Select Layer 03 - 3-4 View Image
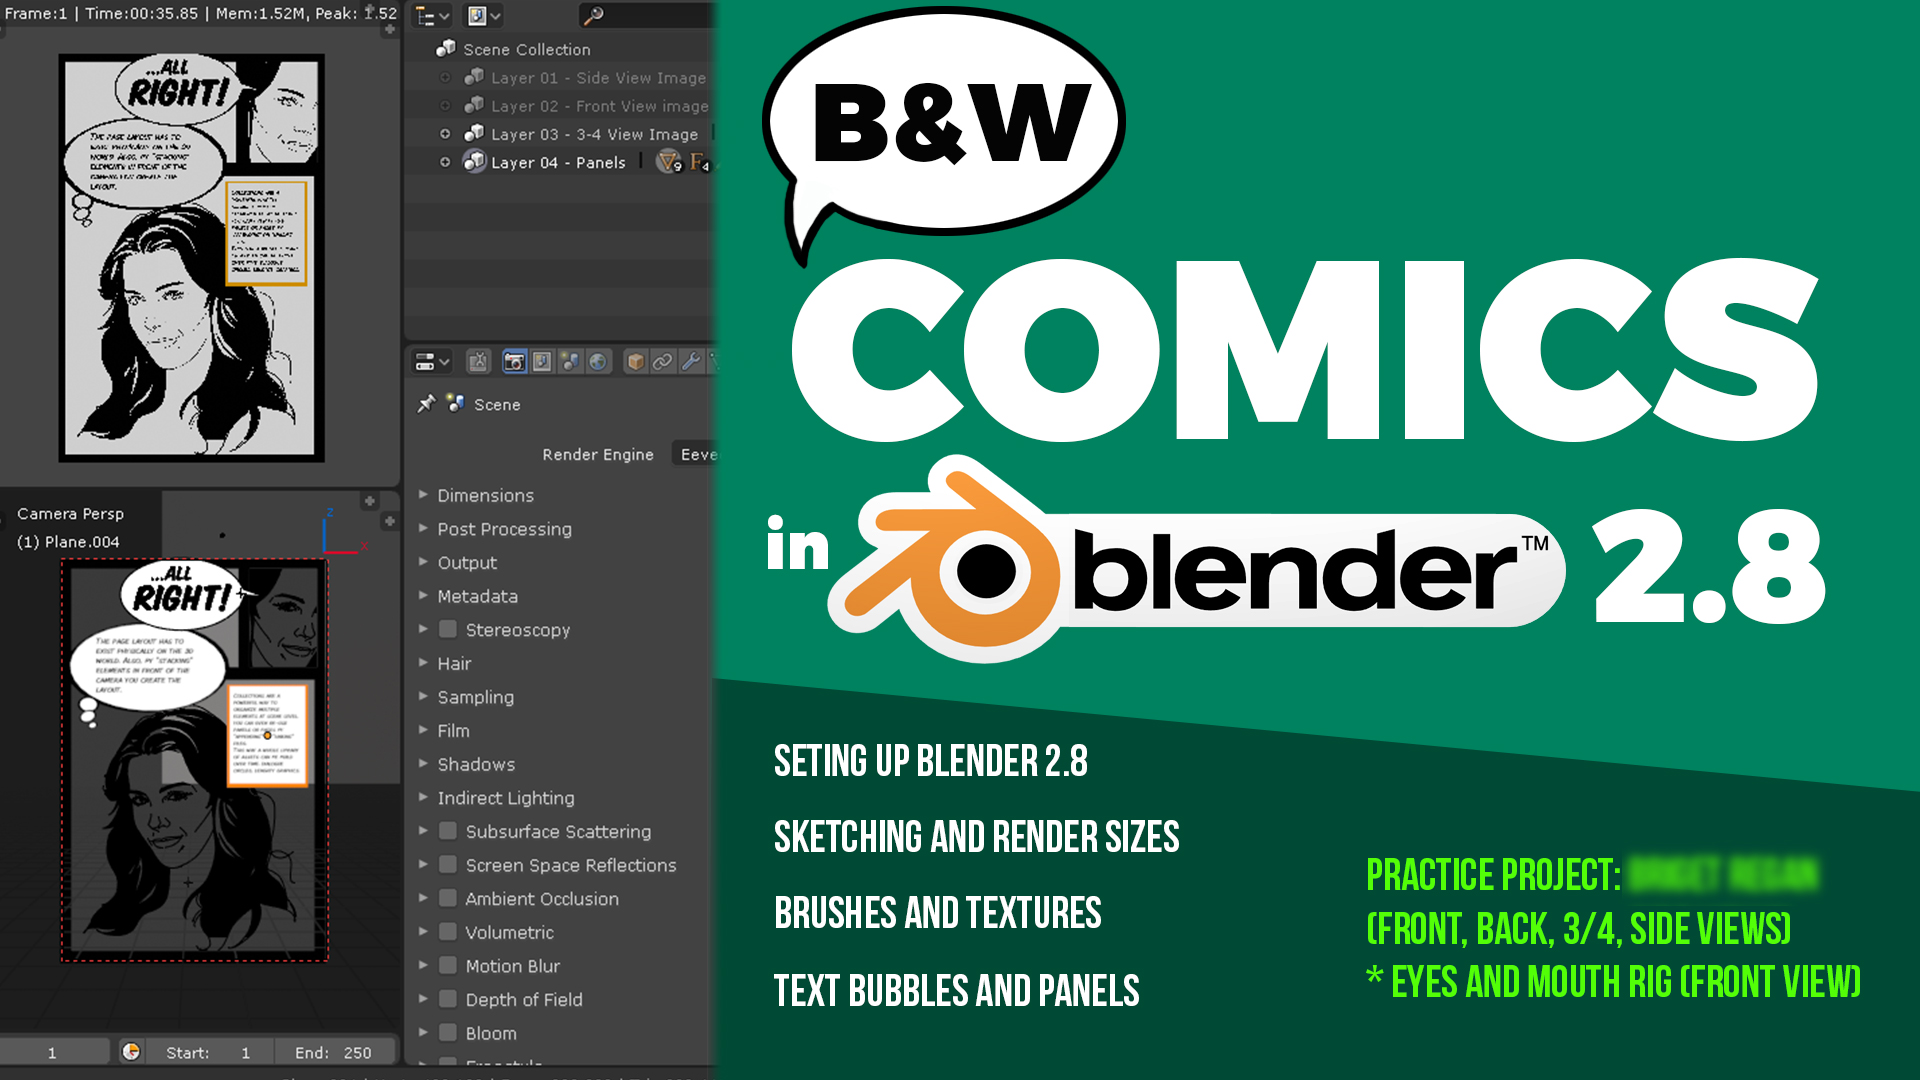 pyautogui.click(x=594, y=134)
